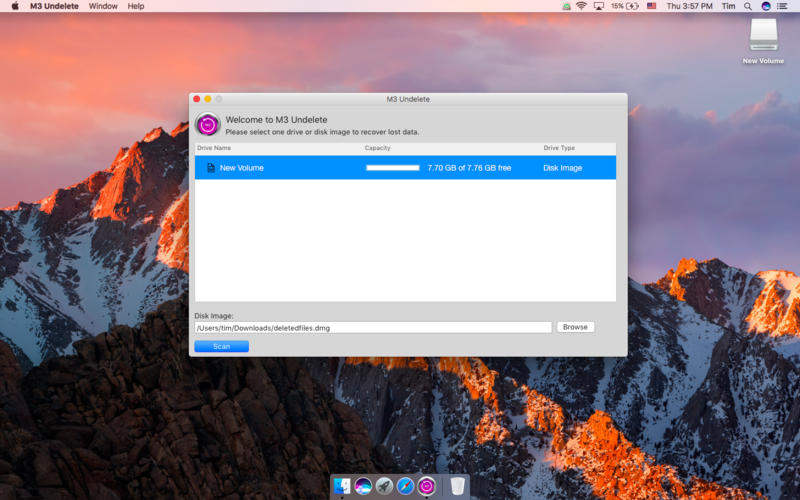Open the Window menu

[103, 6]
